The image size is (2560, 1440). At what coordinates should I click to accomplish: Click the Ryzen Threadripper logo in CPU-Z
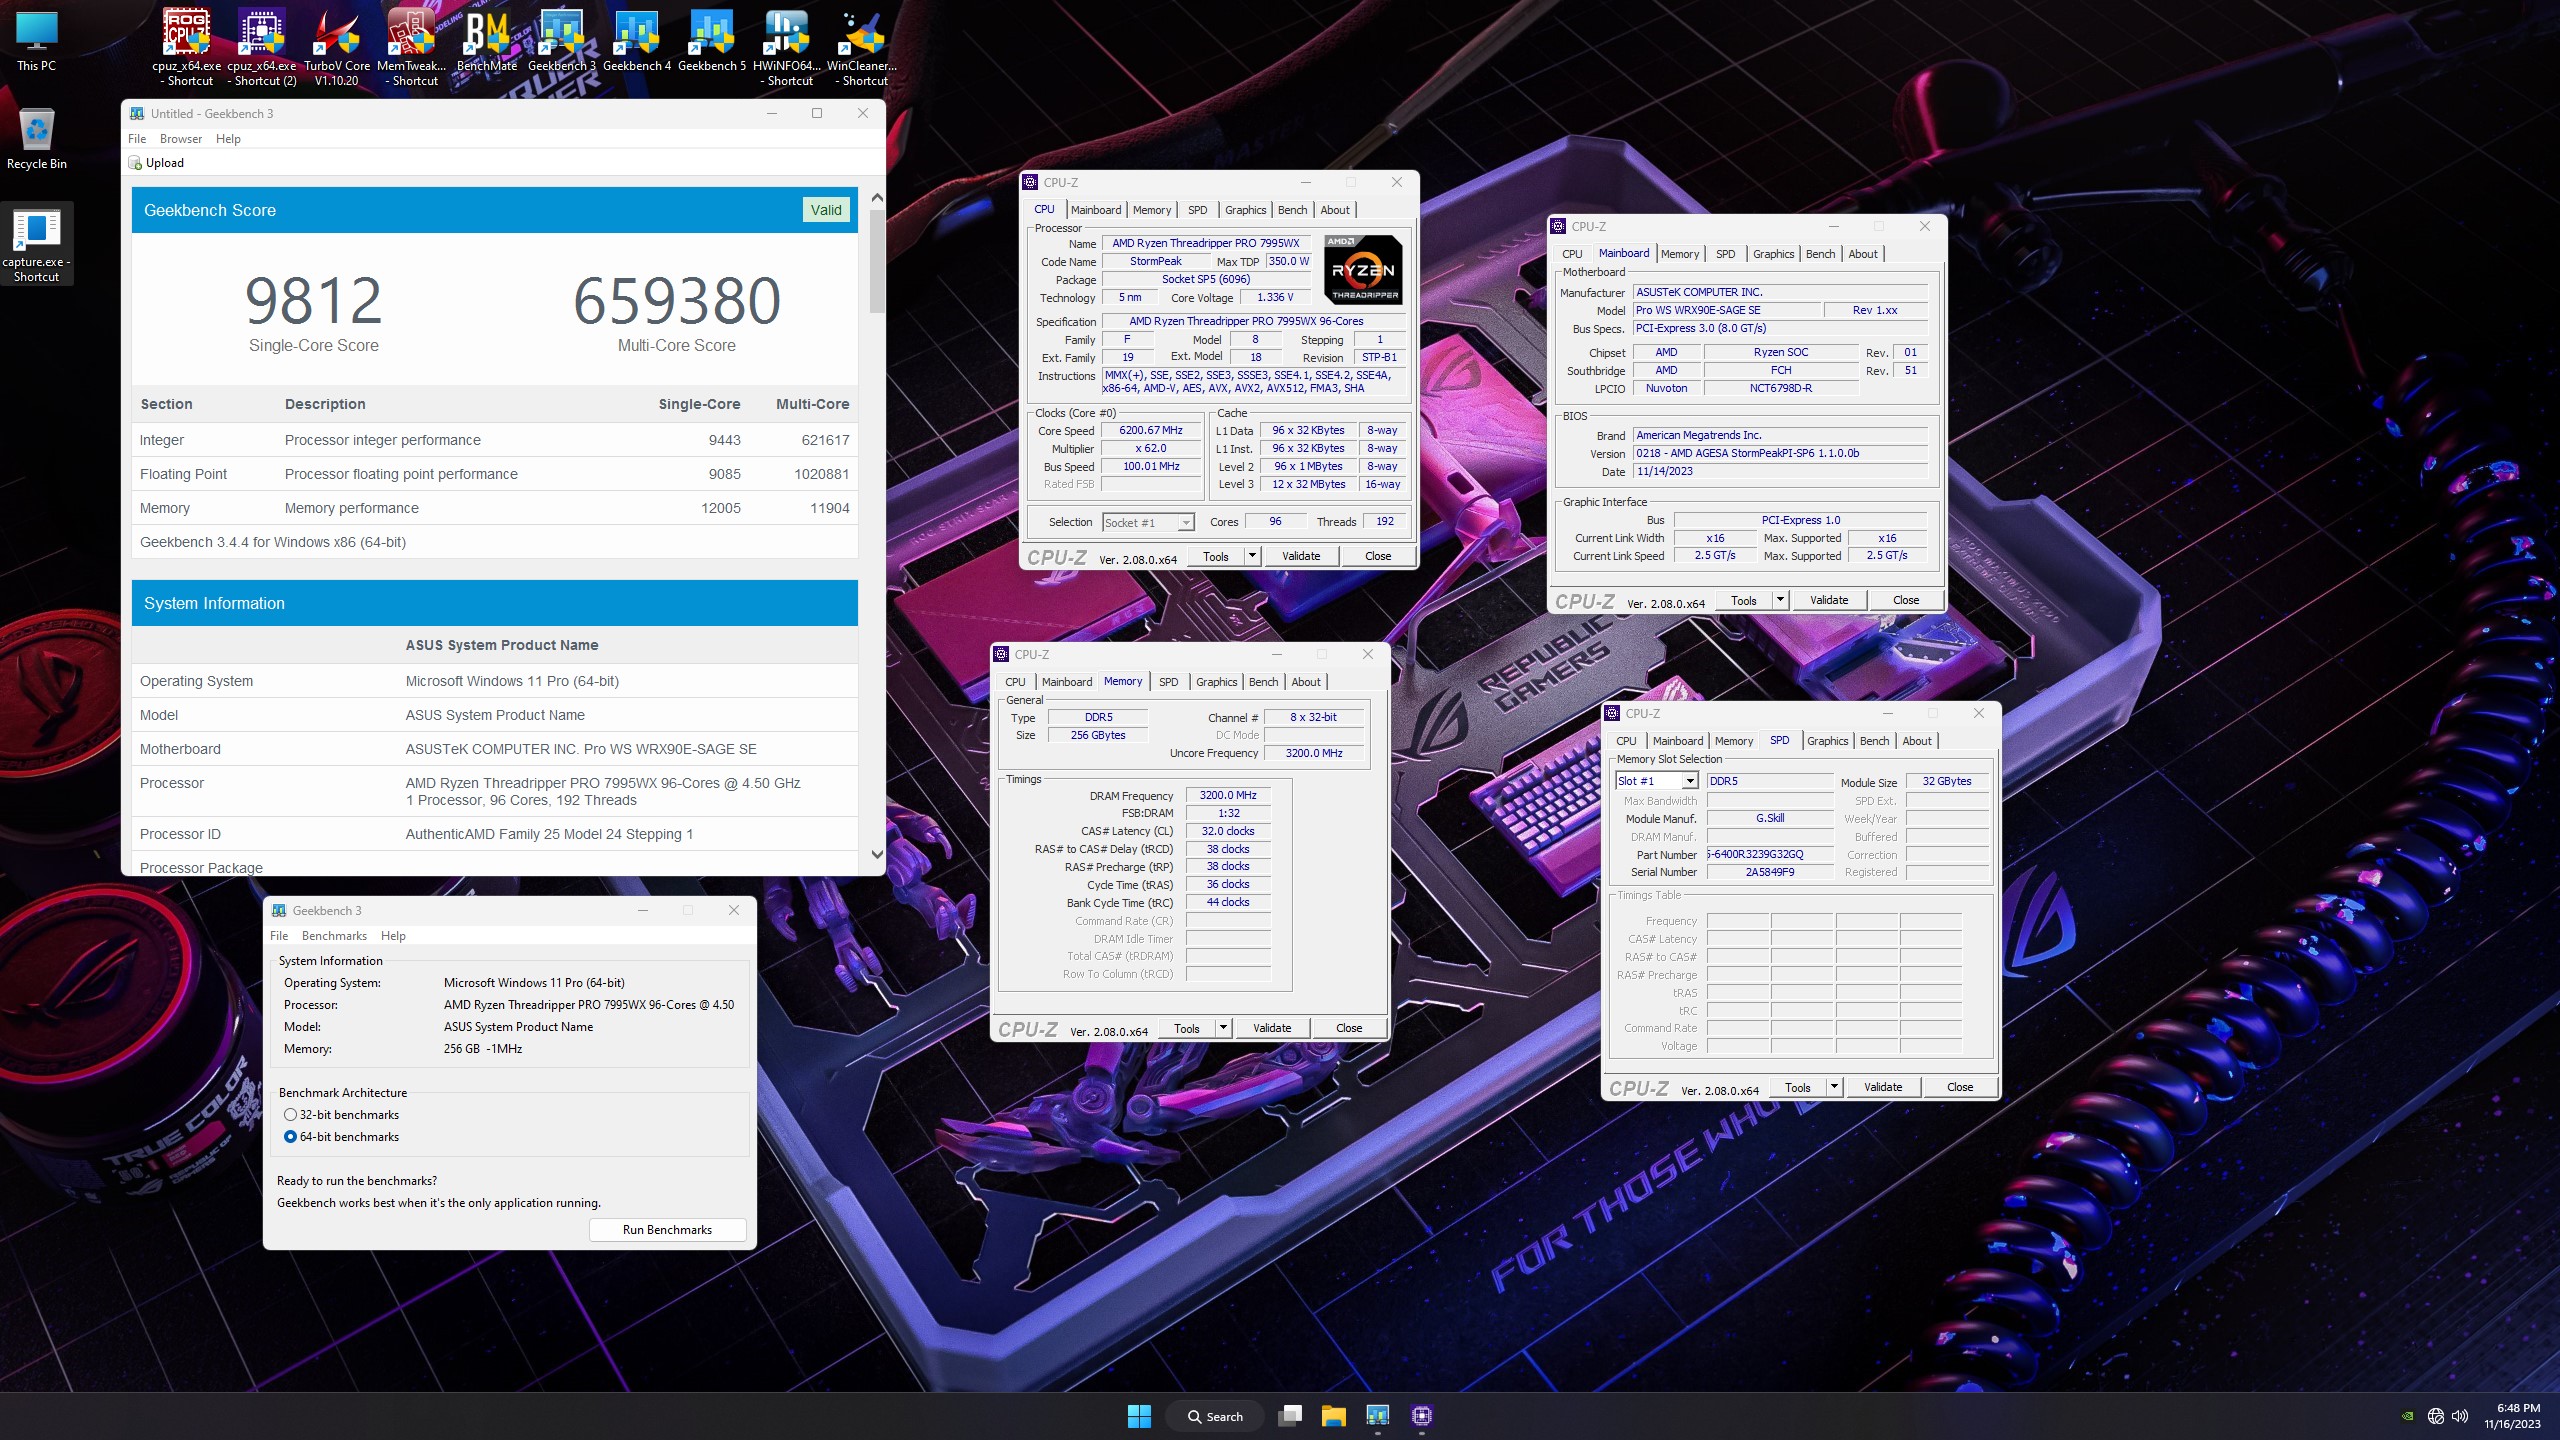point(1363,270)
